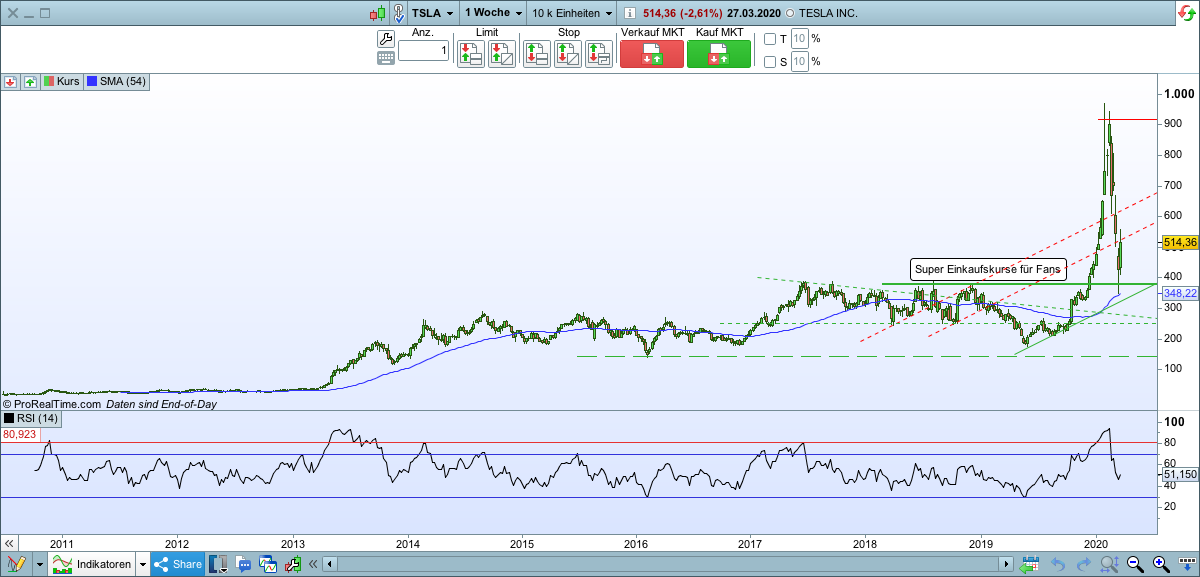Open the chart properties wrench icon
The height and width of the screenshot is (577, 1200).
pos(292,564)
